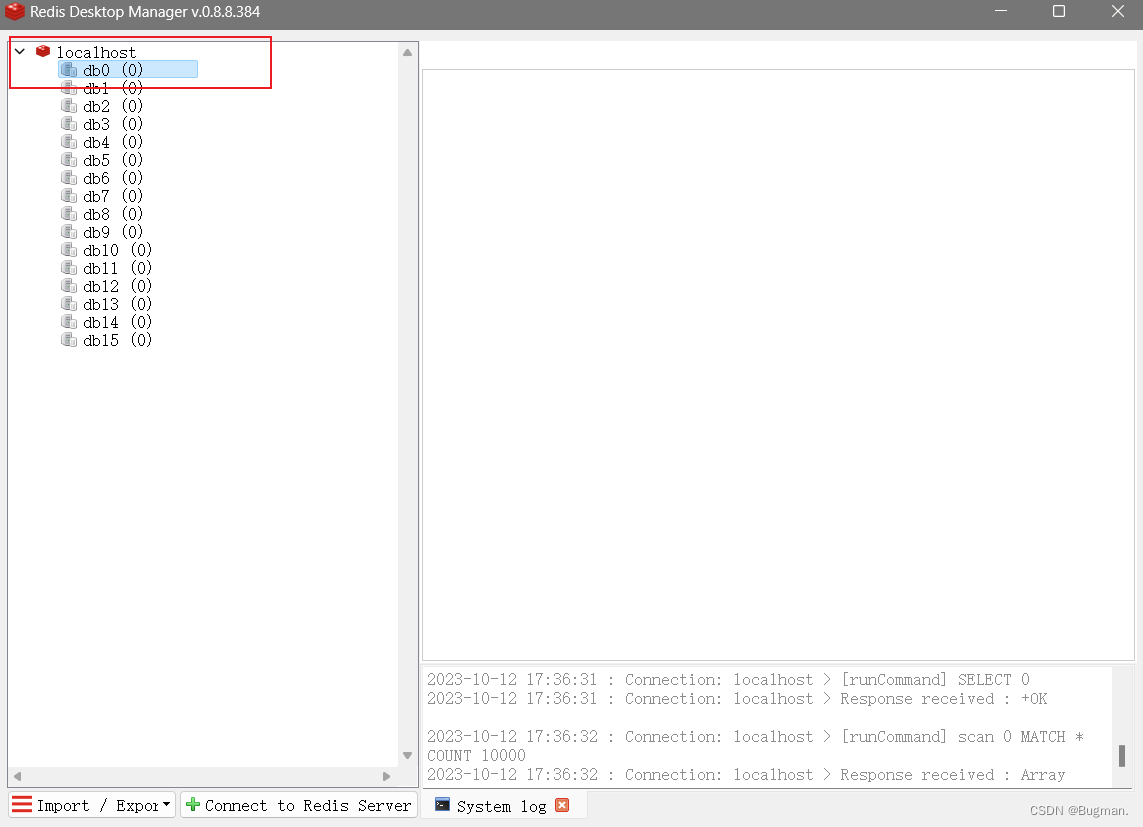The width and height of the screenshot is (1143, 827).
Task: Click the database icon for db9
Action: [x=69, y=232]
